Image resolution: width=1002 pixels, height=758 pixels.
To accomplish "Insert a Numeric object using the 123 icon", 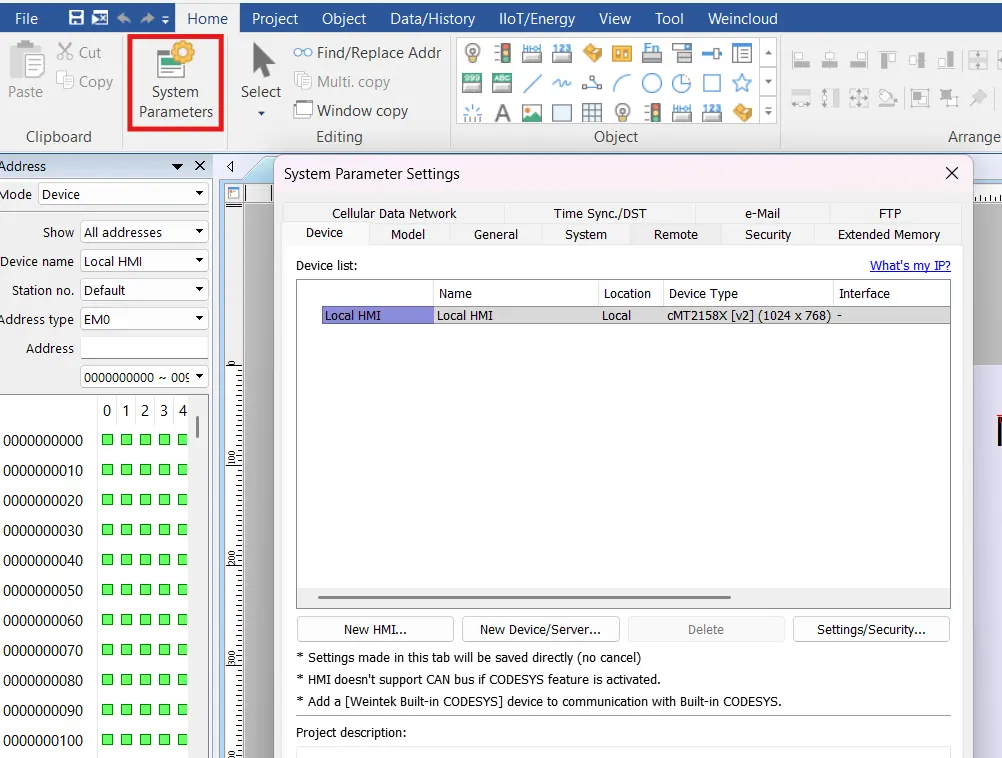I will click(560, 52).
